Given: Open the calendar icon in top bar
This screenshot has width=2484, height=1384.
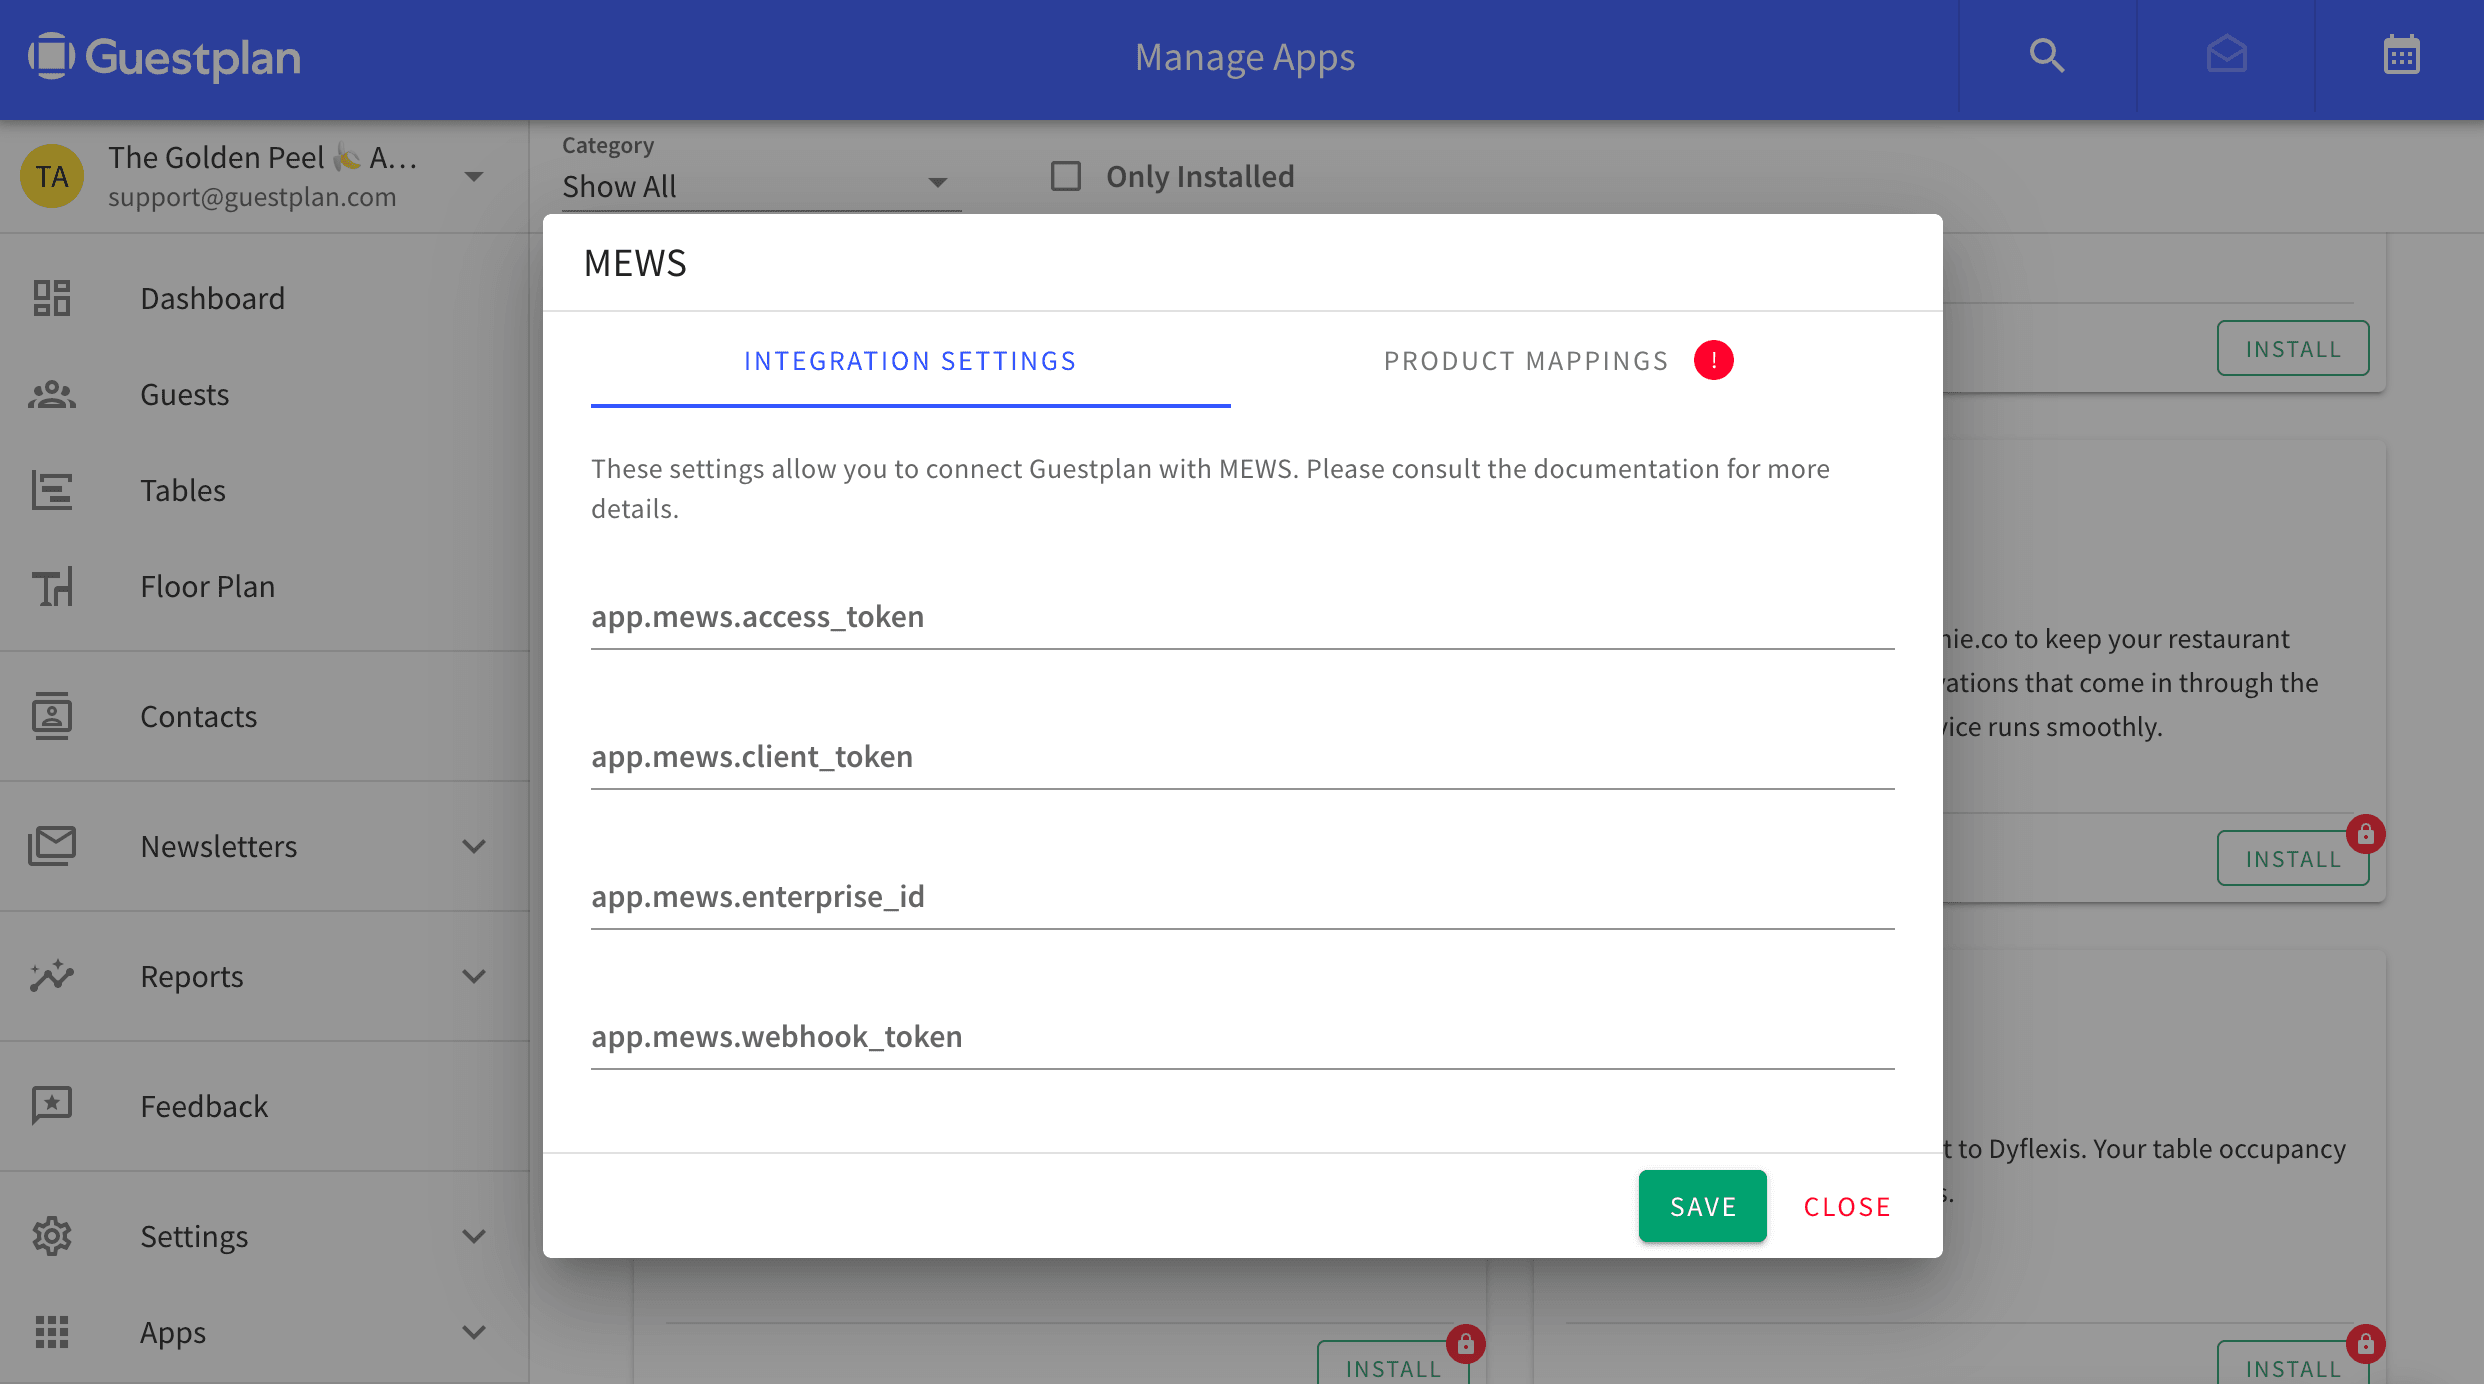Looking at the screenshot, I should [2401, 56].
